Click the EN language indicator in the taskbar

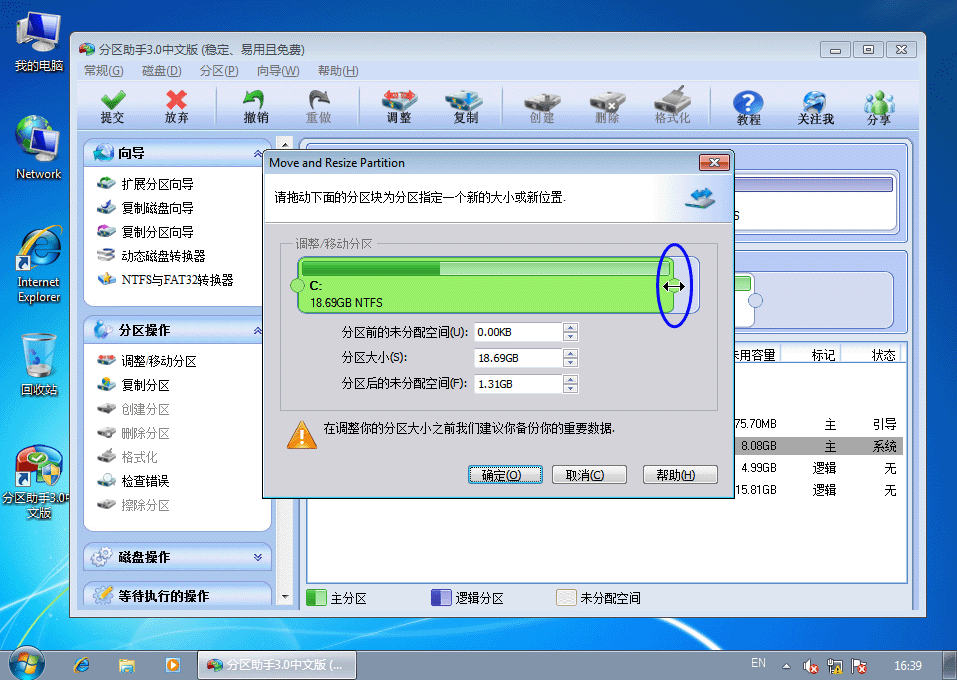tap(758, 663)
